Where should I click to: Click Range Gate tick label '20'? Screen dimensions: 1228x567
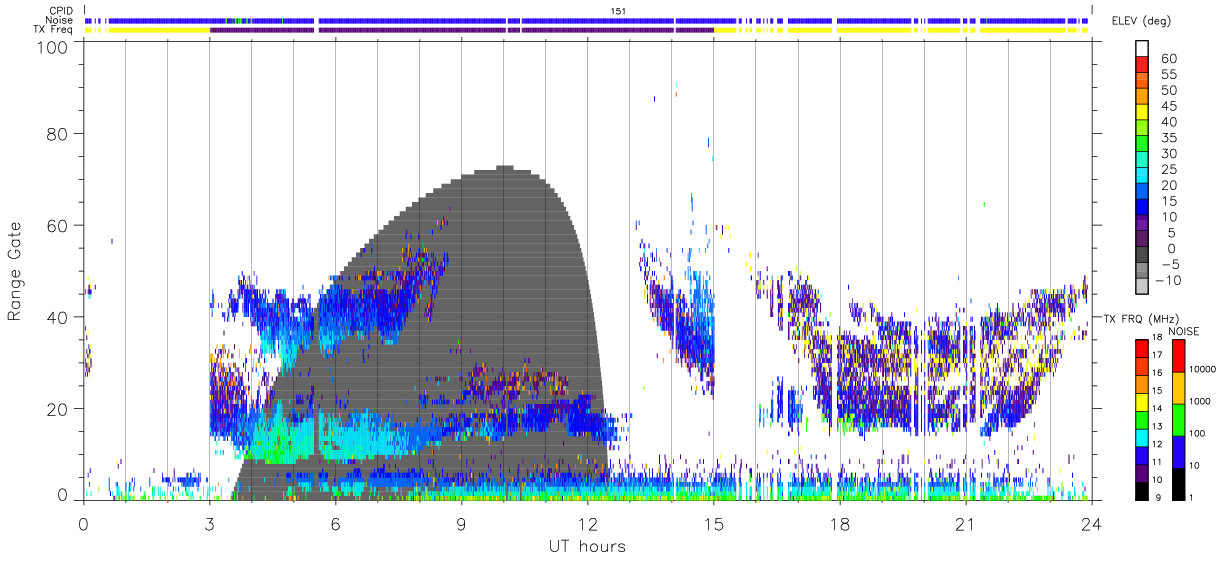pos(58,408)
